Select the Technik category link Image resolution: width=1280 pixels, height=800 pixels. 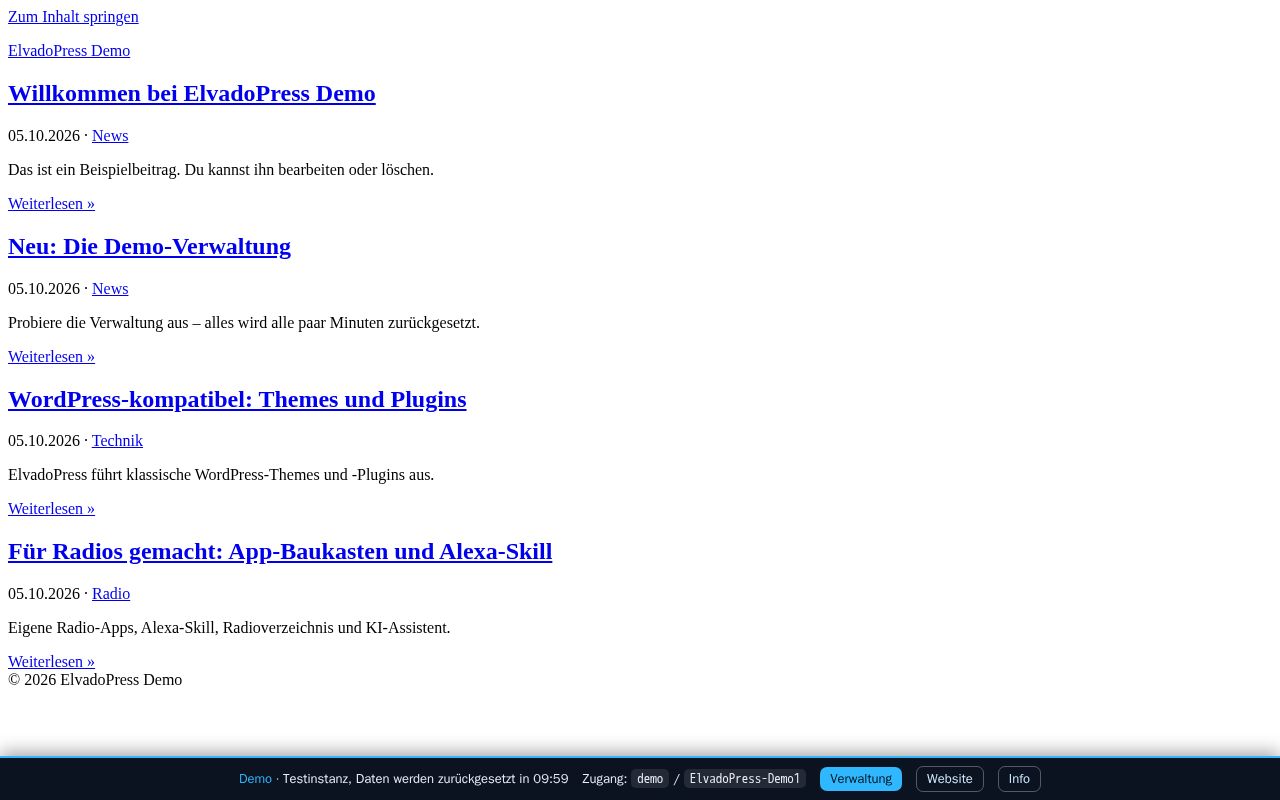pyautogui.click(x=117, y=441)
